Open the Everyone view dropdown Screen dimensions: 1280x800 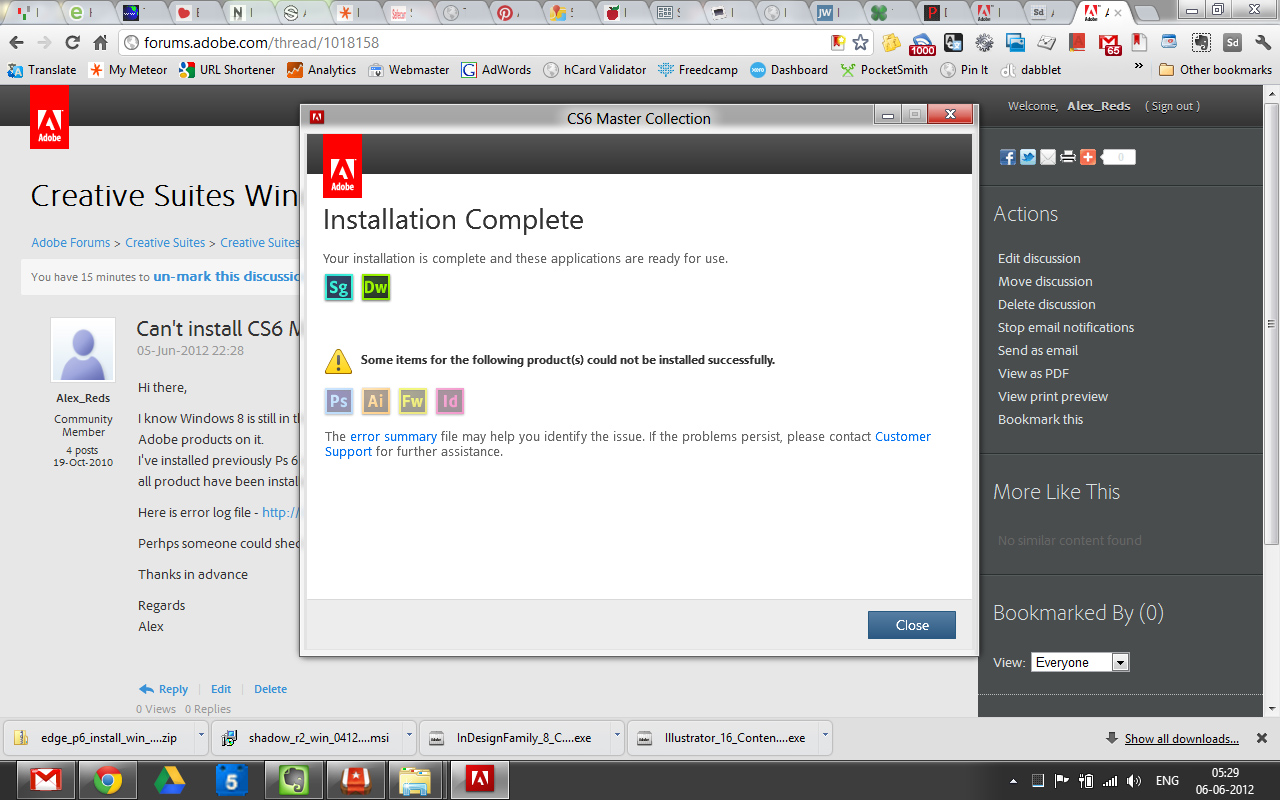1080,662
